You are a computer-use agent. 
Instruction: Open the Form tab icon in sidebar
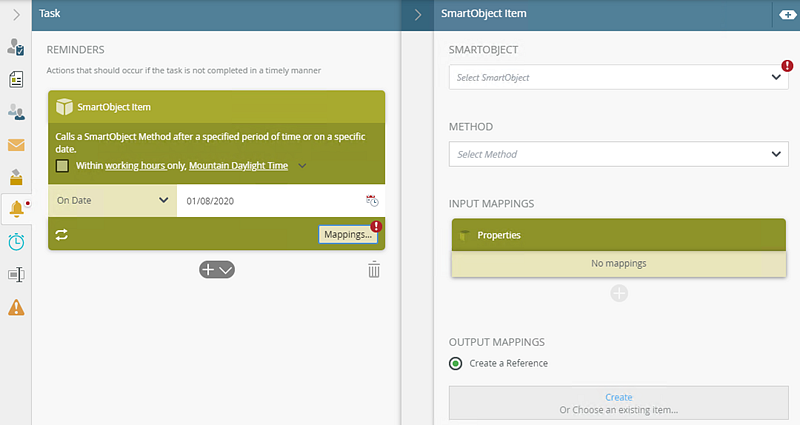16,80
